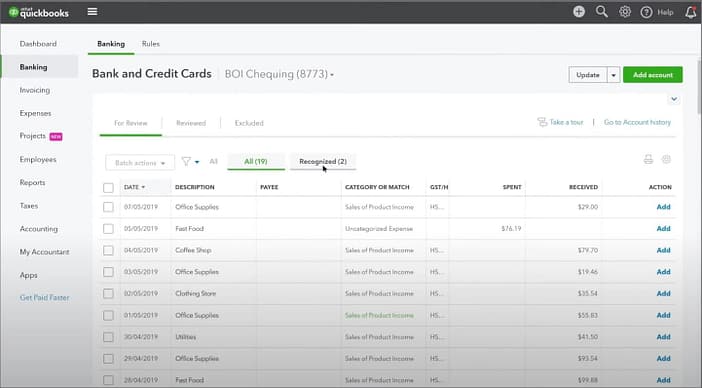Open the settings gear in header

pyautogui.click(x=625, y=12)
